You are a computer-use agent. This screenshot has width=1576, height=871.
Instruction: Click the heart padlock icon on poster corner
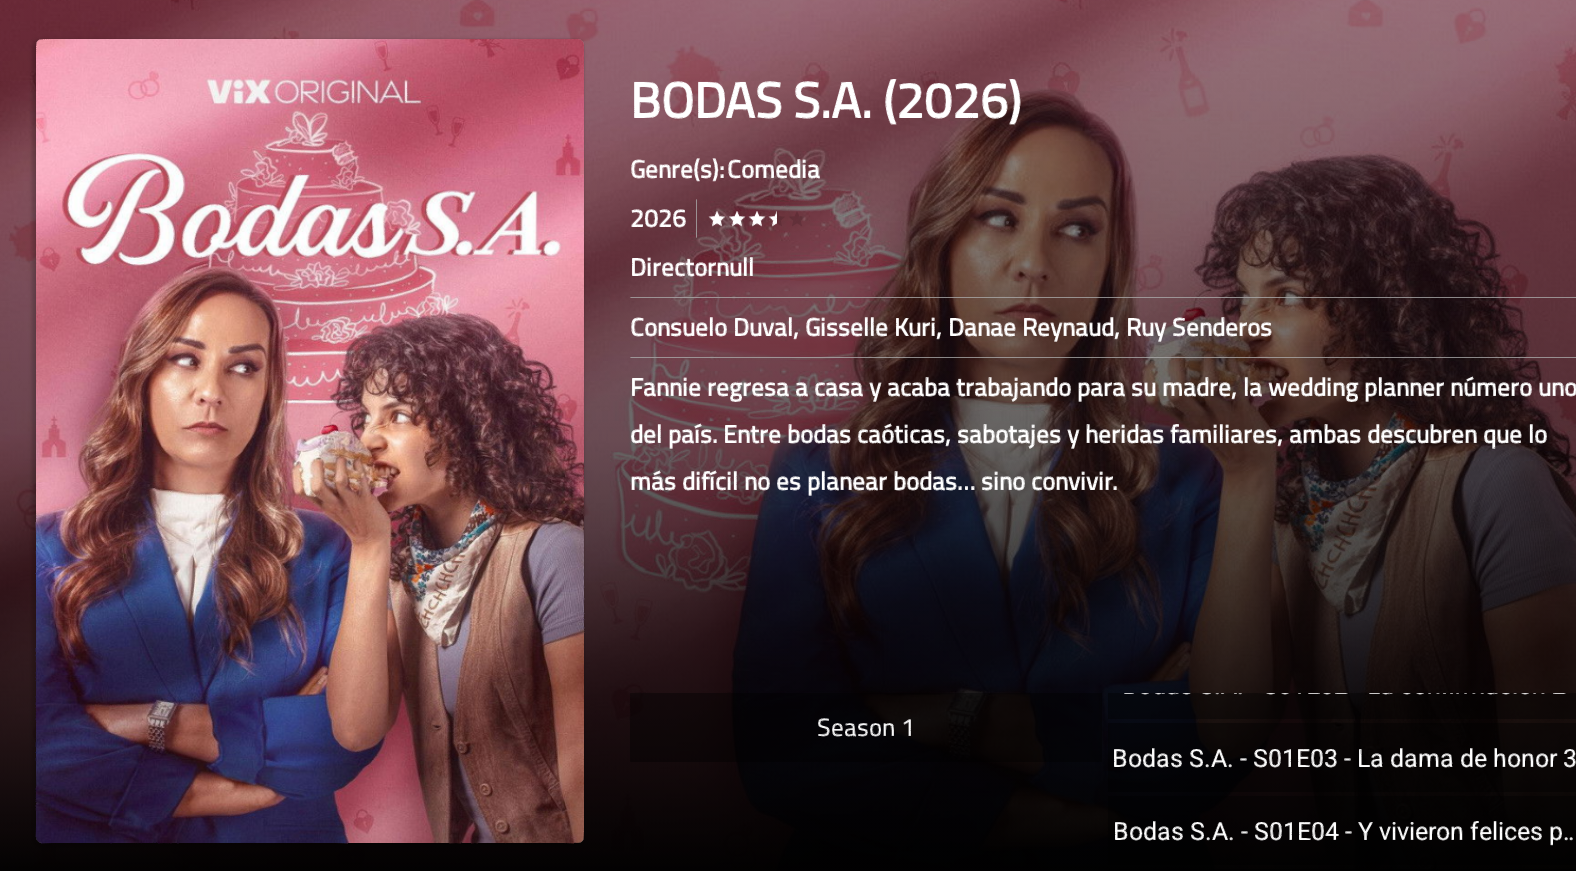tap(568, 67)
